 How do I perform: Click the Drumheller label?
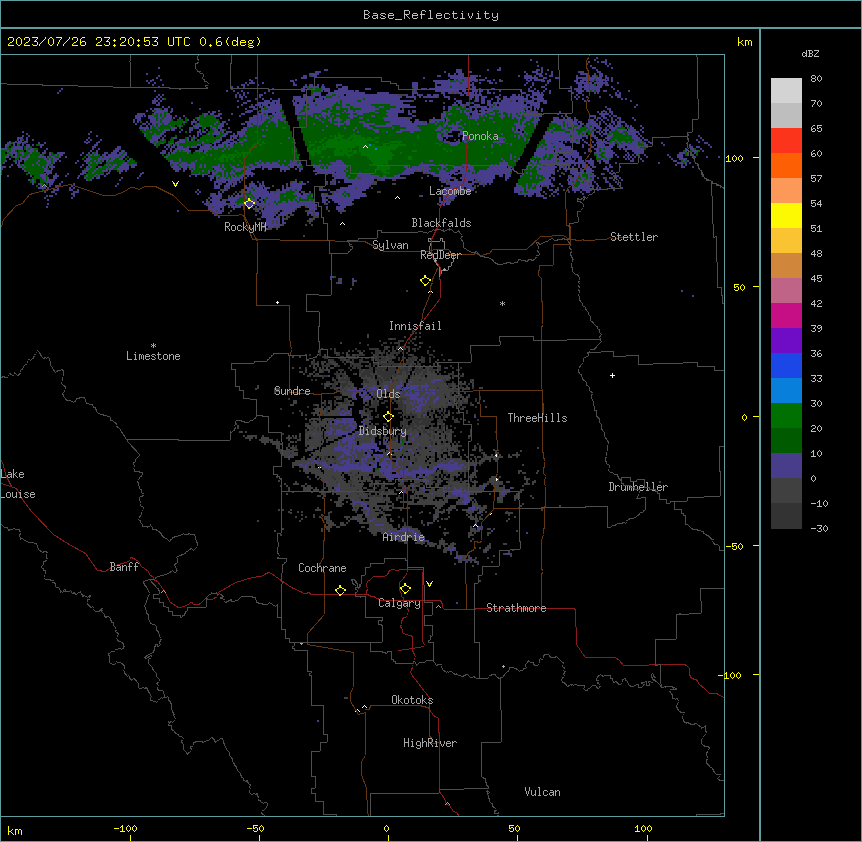(638, 487)
